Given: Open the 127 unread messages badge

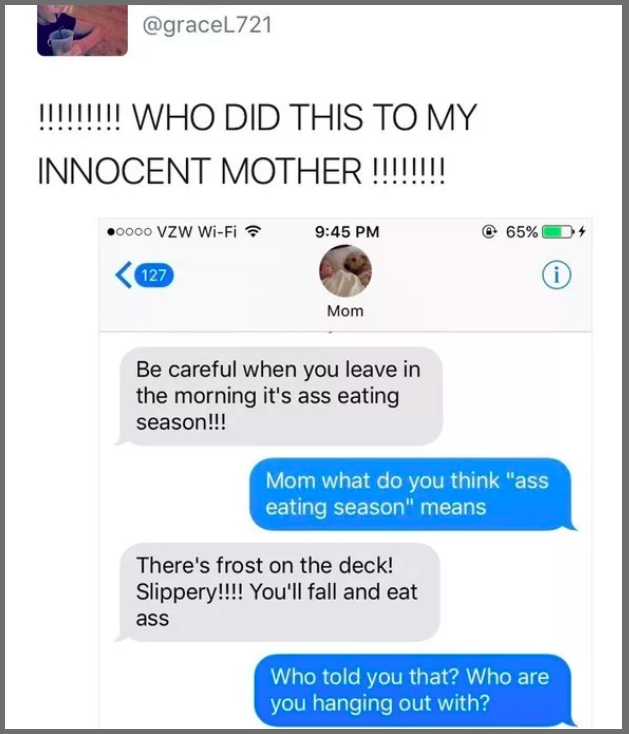Looking at the screenshot, I should click(x=154, y=275).
